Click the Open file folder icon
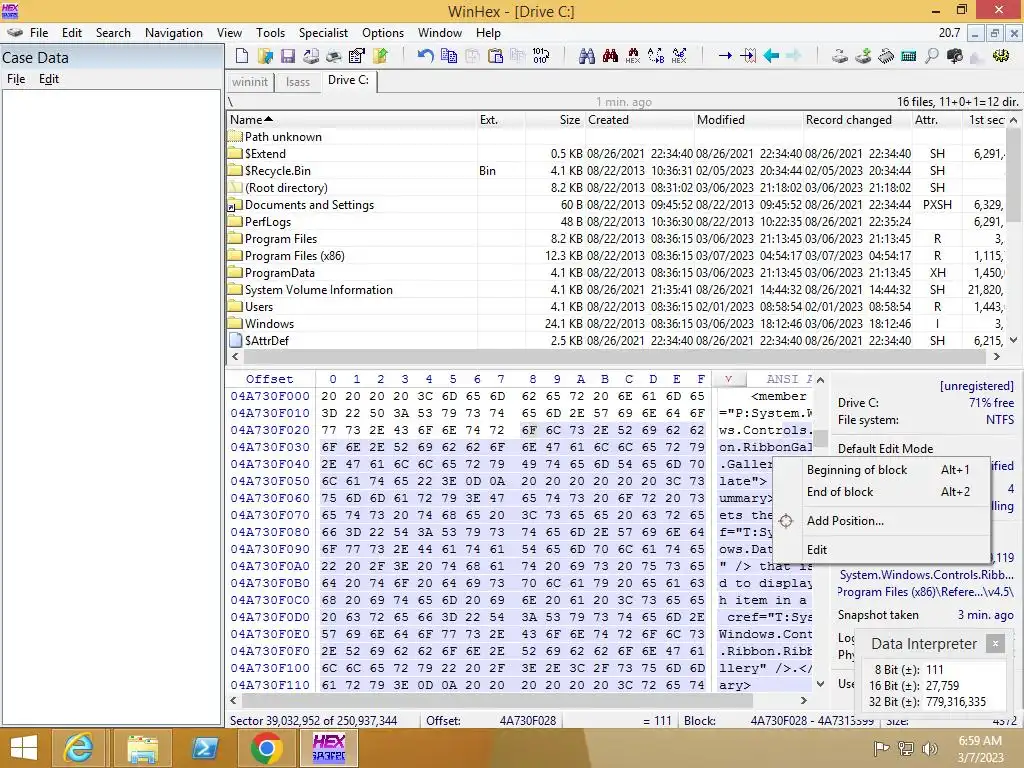This screenshot has height=768, width=1024. click(x=265, y=56)
